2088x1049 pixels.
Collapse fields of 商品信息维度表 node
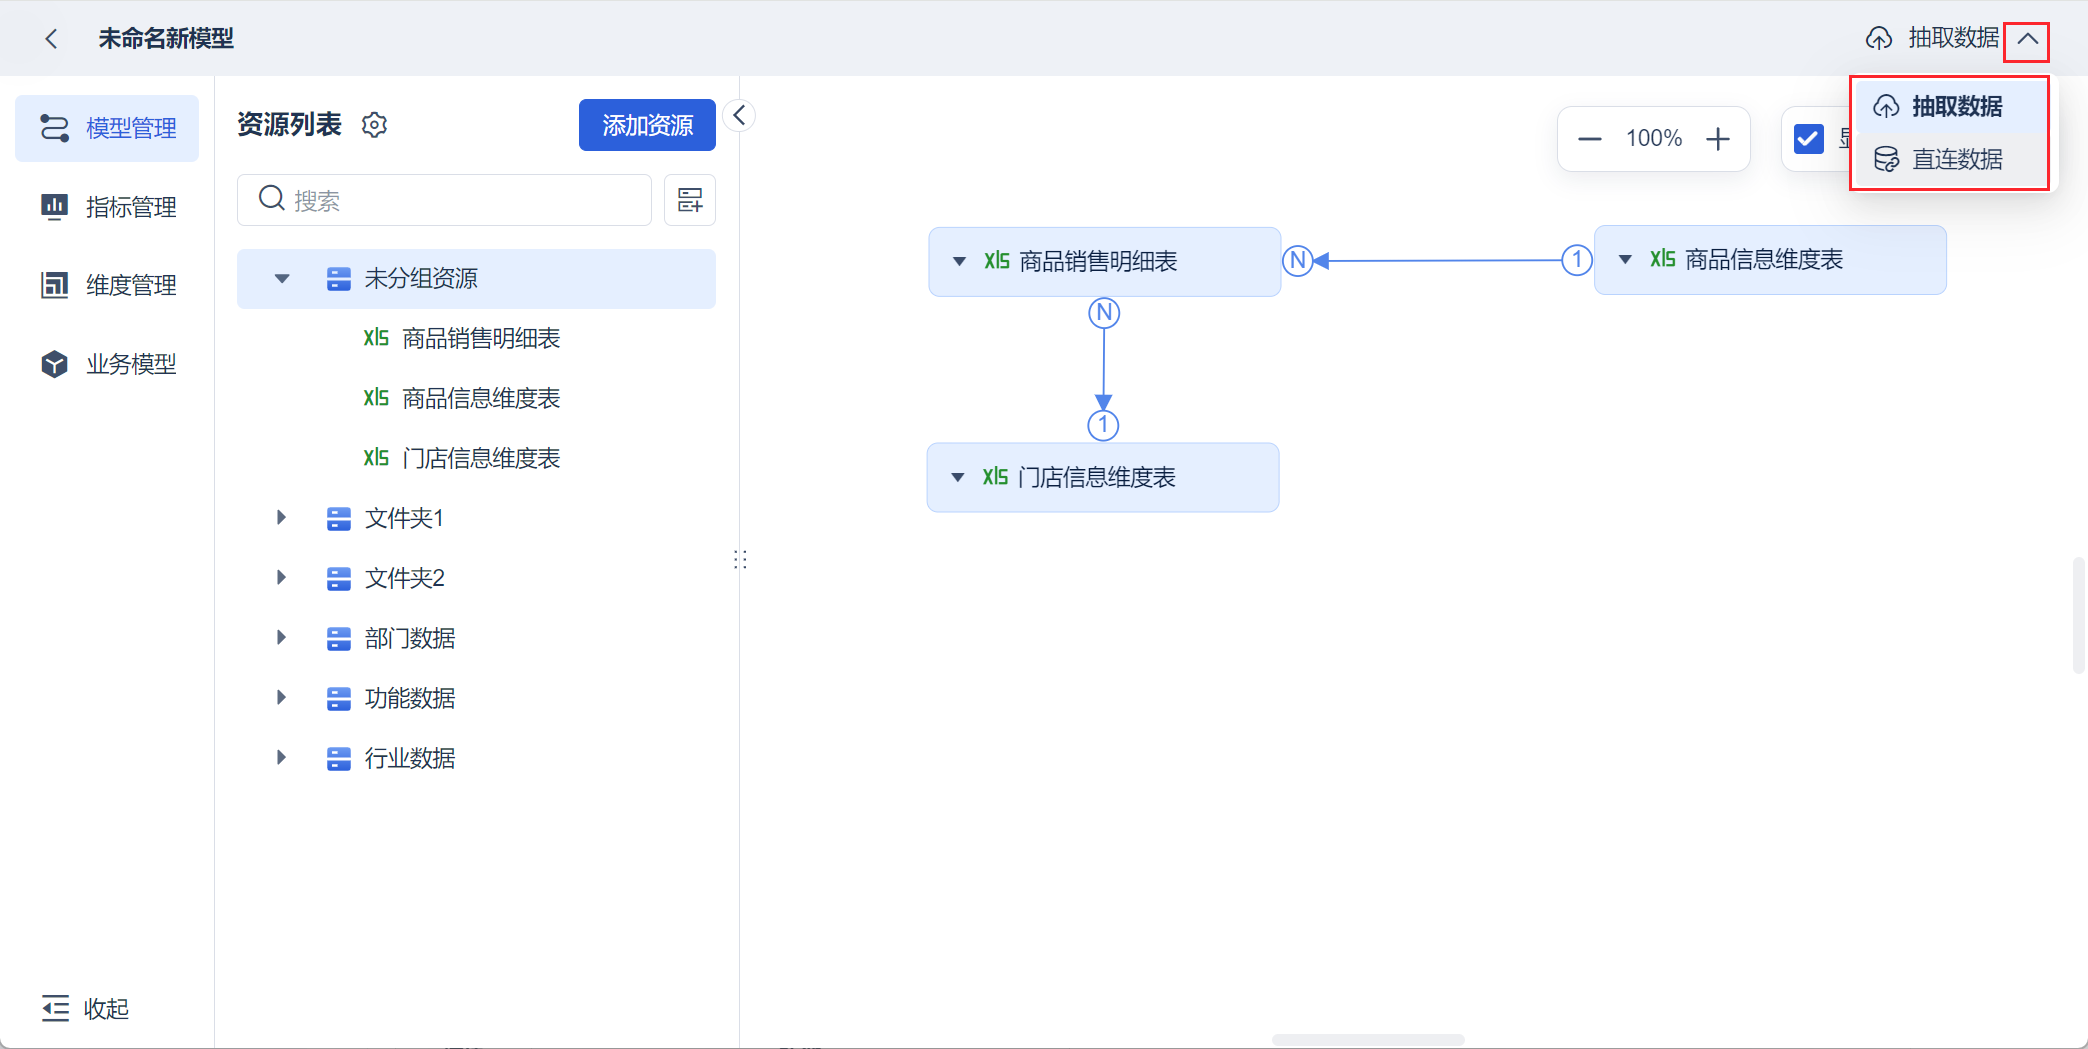1626,260
